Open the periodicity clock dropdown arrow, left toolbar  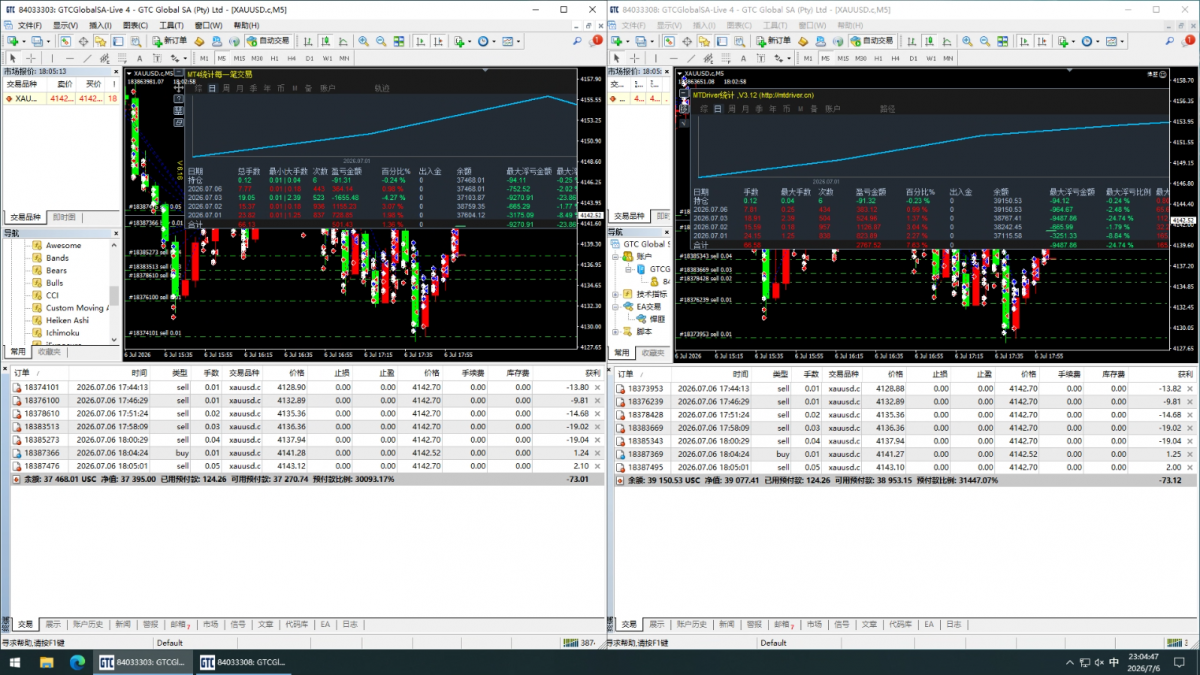click(x=494, y=41)
